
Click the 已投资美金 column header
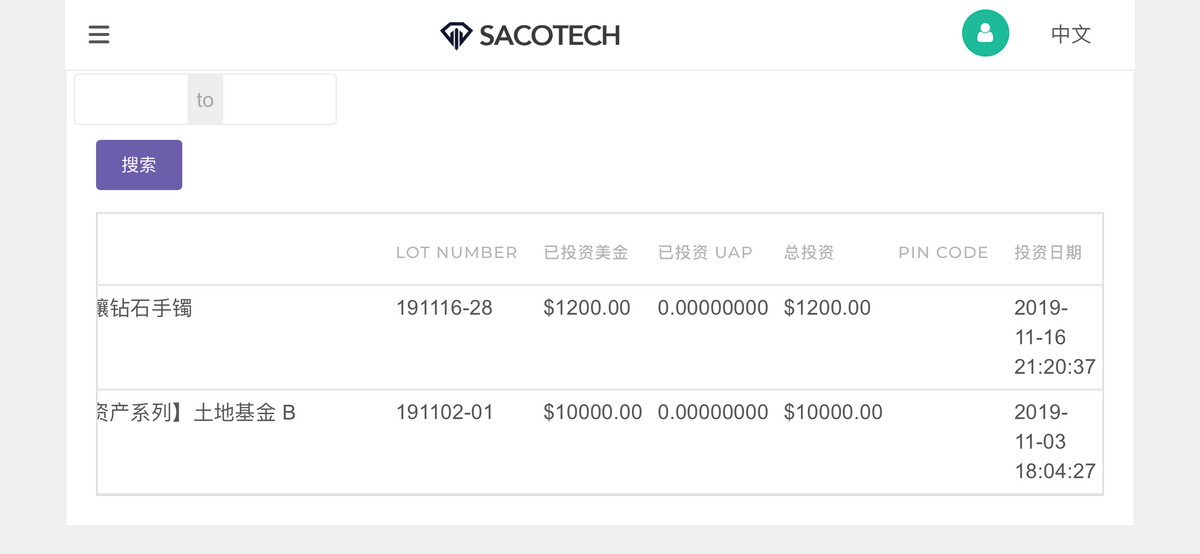click(586, 253)
